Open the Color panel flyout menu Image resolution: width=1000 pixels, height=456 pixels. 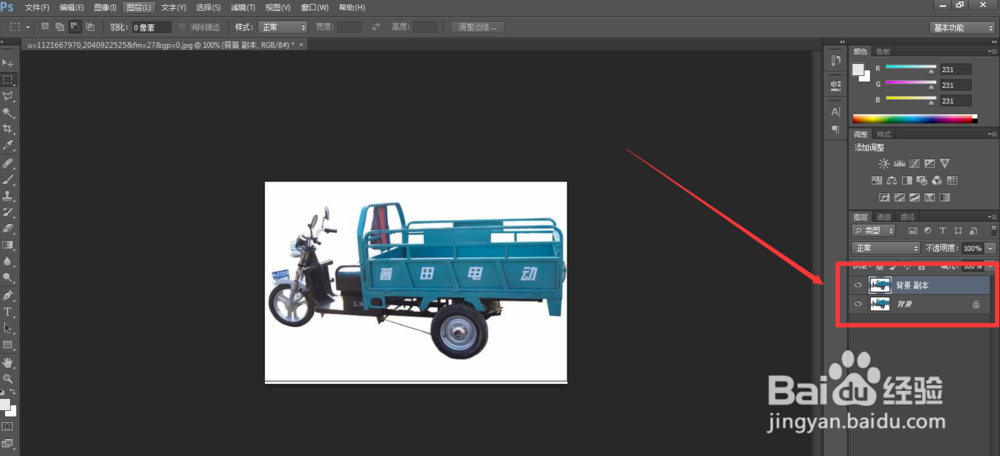[x=993, y=52]
